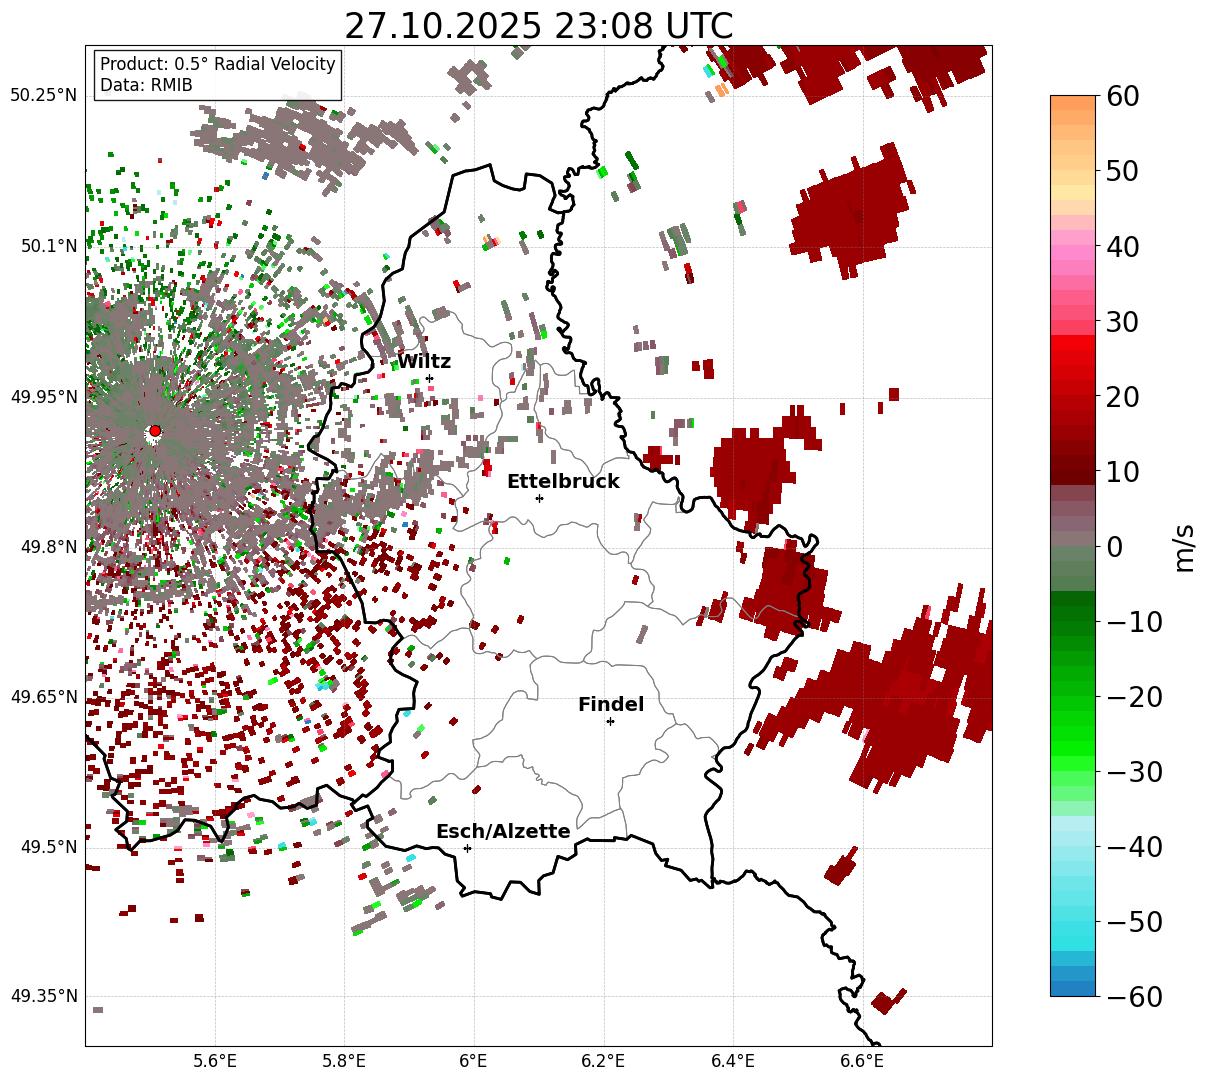Click the 'Data: RMIB' text
1207x1081 pixels.
146,85
